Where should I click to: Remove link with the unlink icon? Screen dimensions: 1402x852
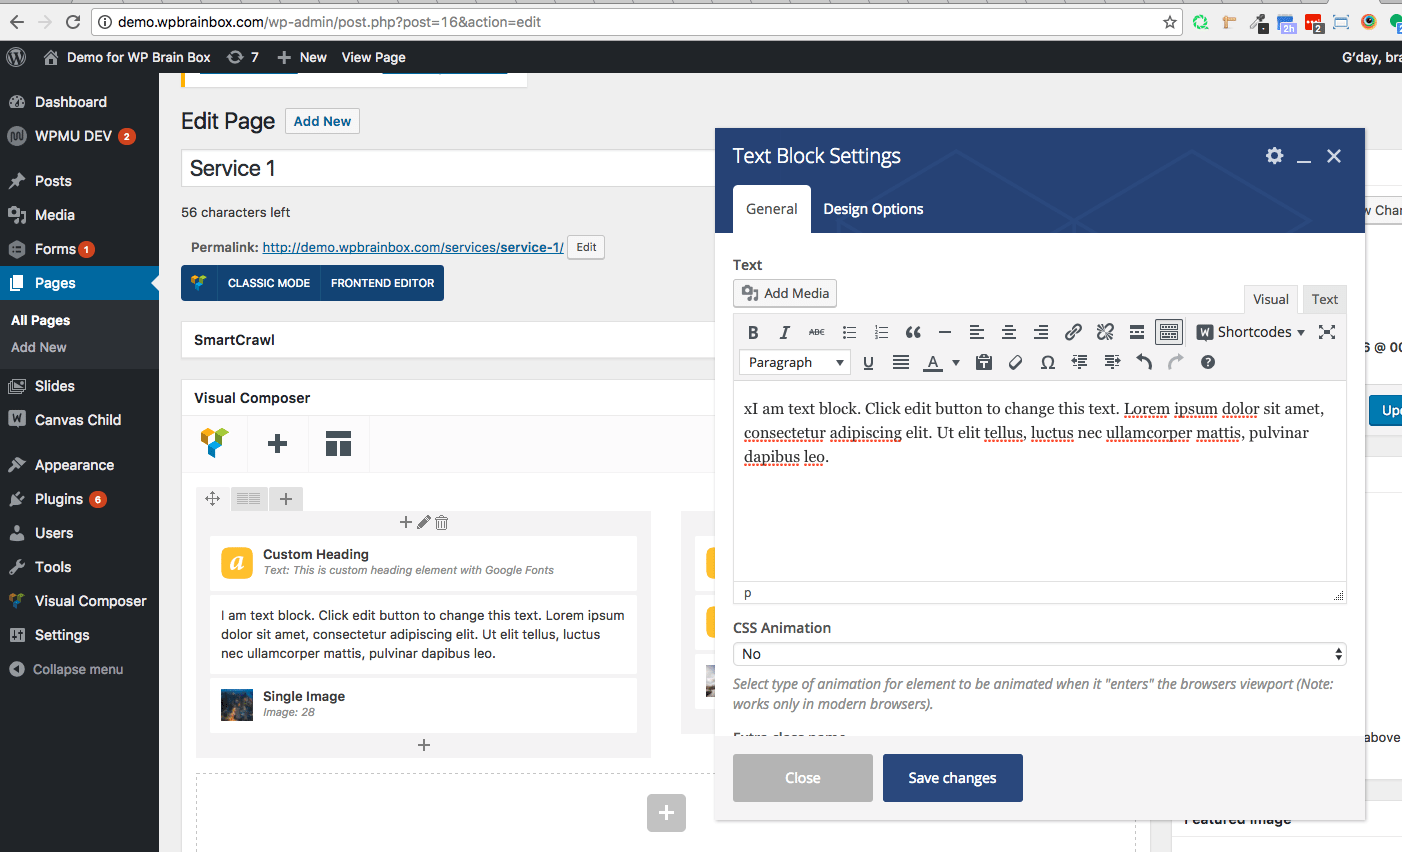coord(1105,332)
